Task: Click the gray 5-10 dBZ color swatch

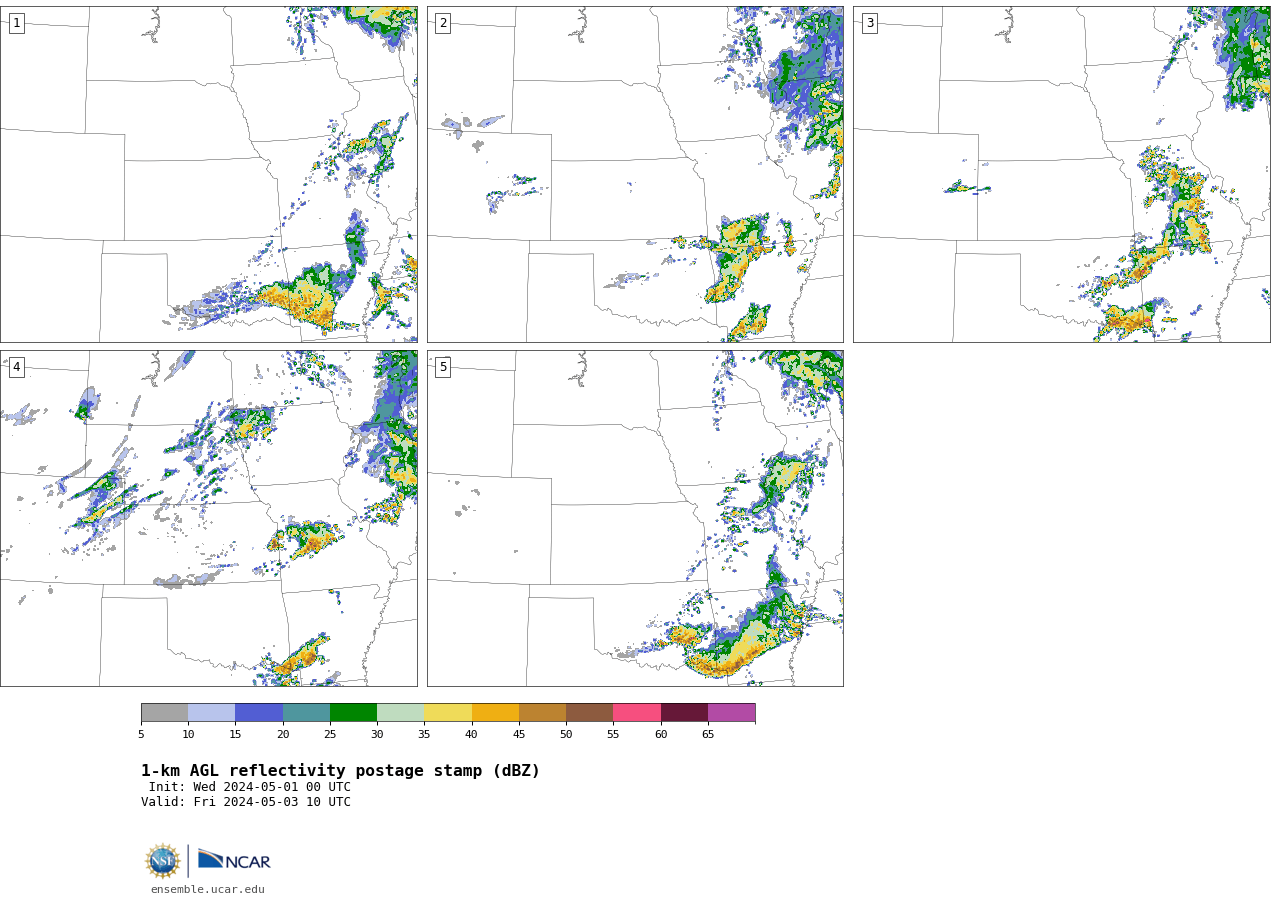Action: point(164,712)
